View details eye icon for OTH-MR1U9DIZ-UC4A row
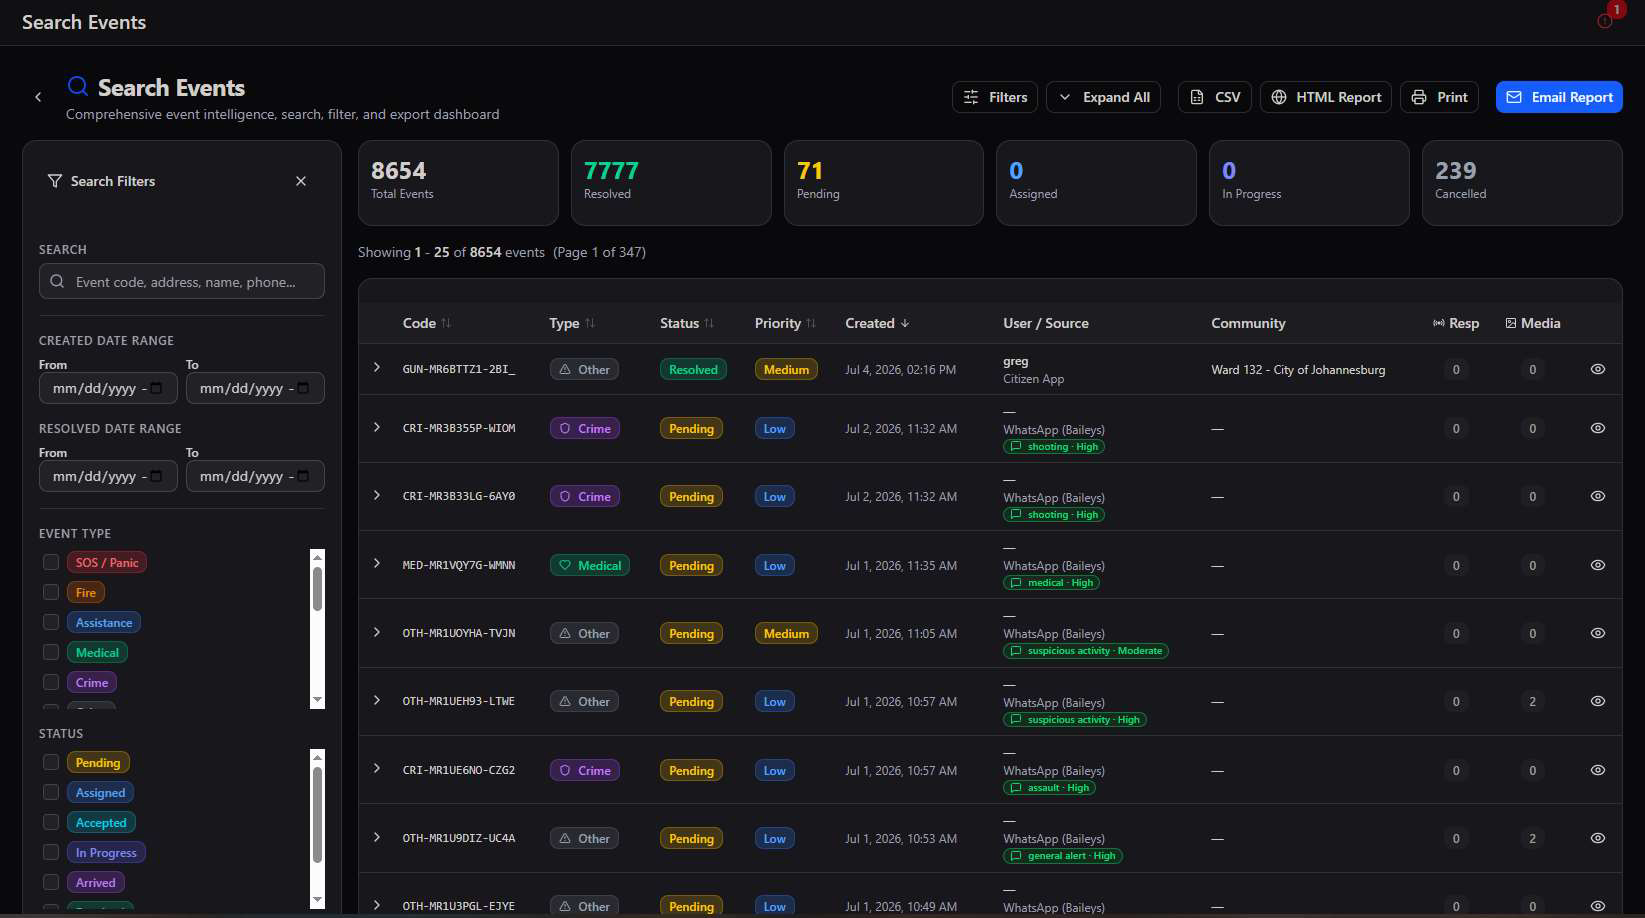The width and height of the screenshot is (1645, 918). tap(1598, 838)
